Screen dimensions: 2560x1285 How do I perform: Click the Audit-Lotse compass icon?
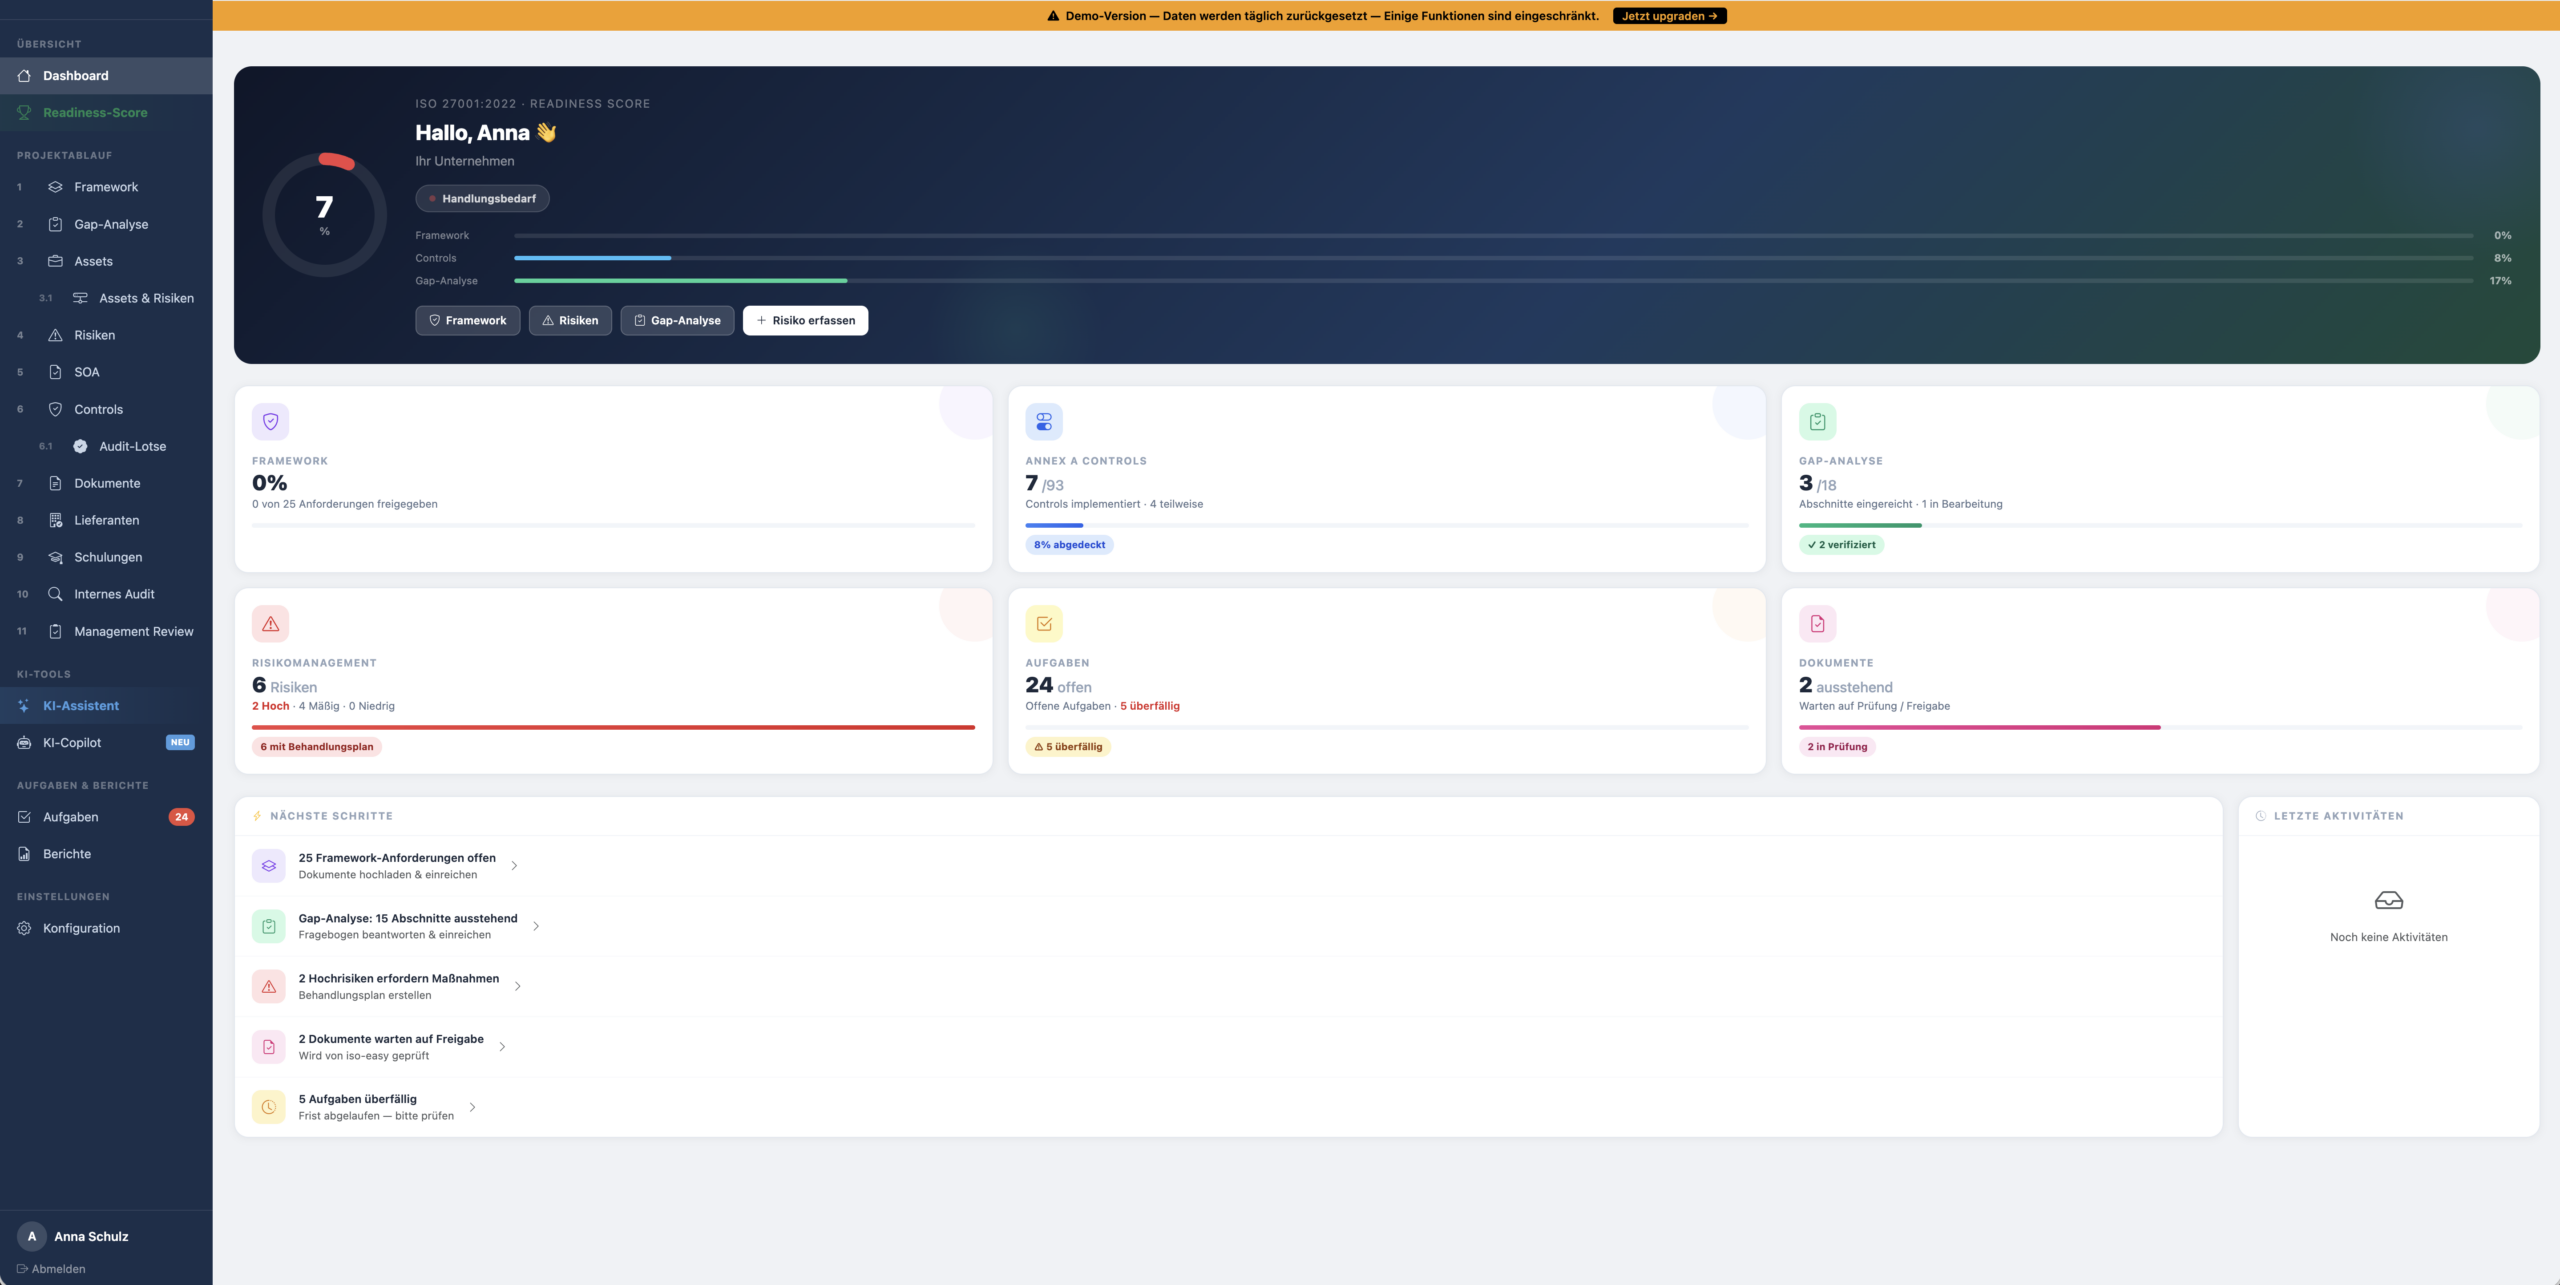79,446
